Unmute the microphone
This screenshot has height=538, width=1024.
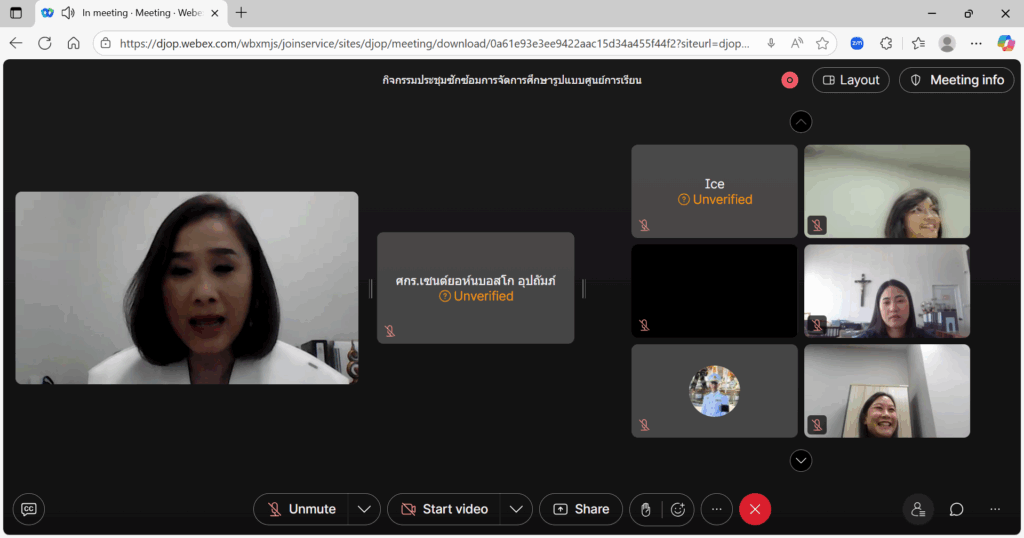click(300, 509)
